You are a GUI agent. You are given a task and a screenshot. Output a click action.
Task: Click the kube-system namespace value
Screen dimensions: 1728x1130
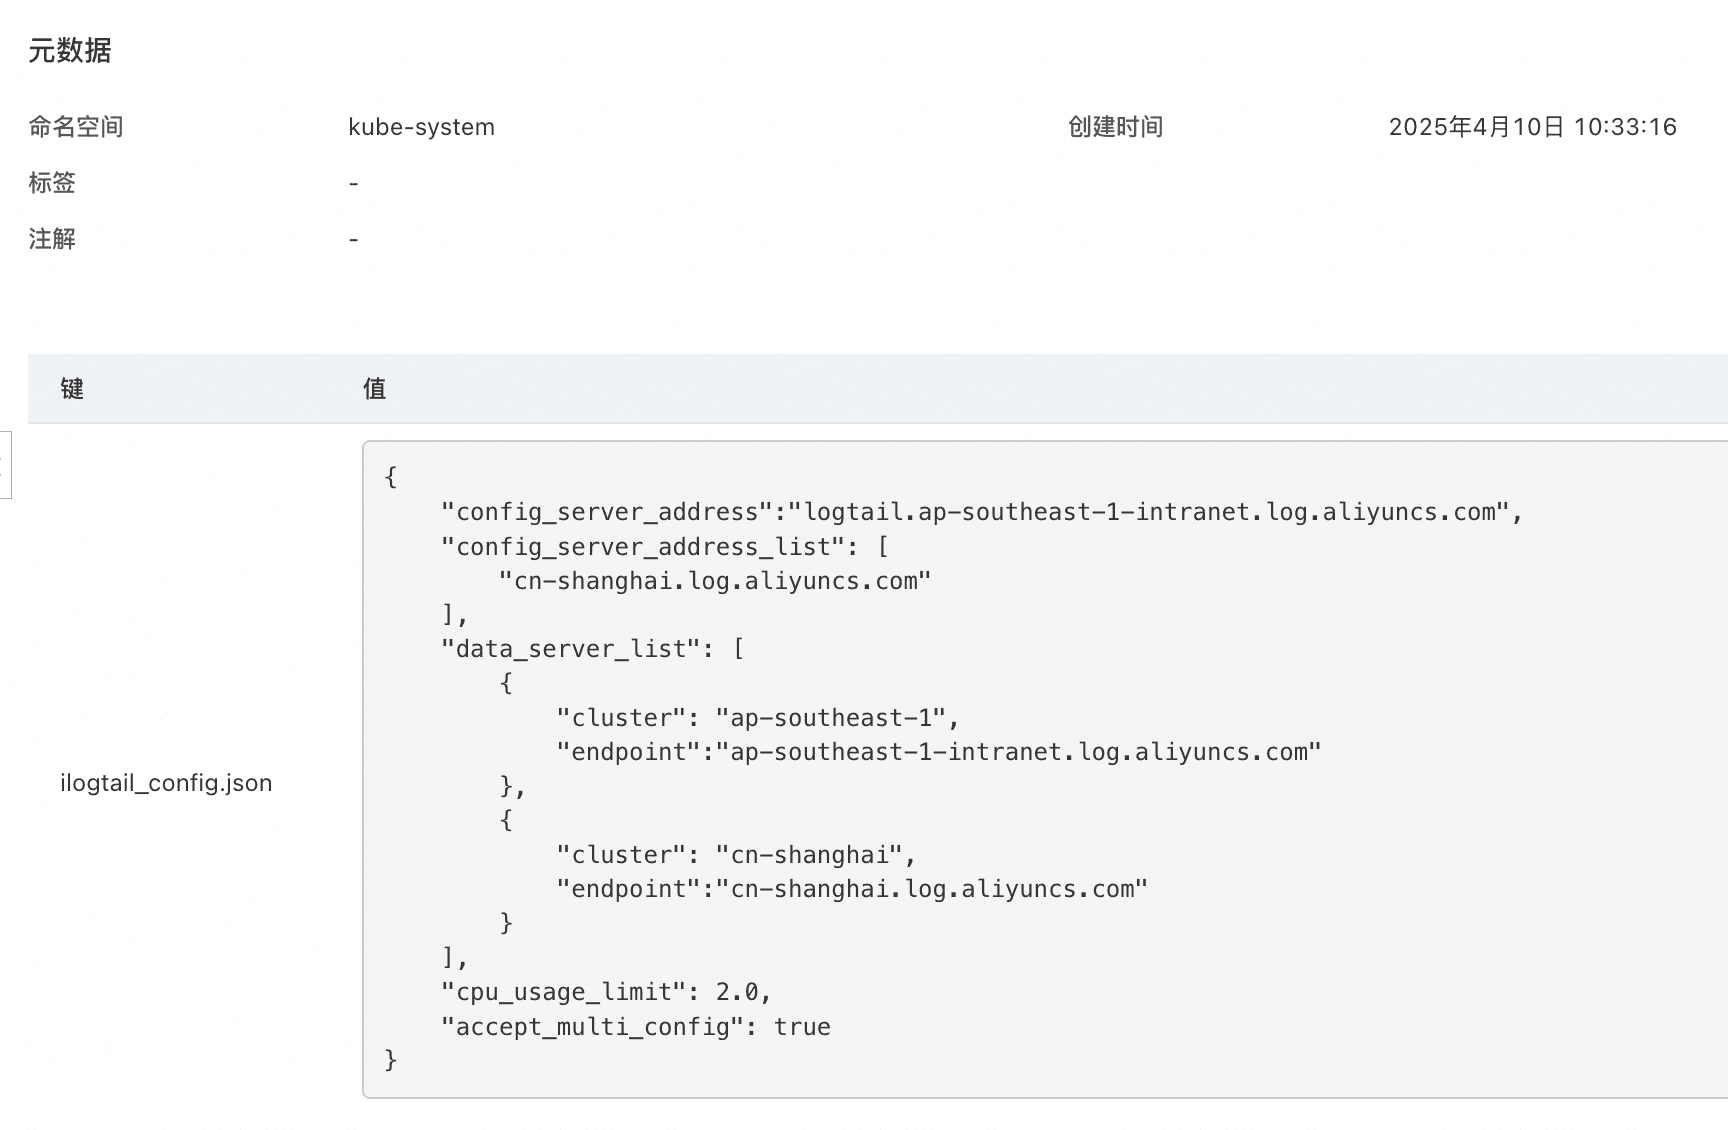[x=421, y=127]
